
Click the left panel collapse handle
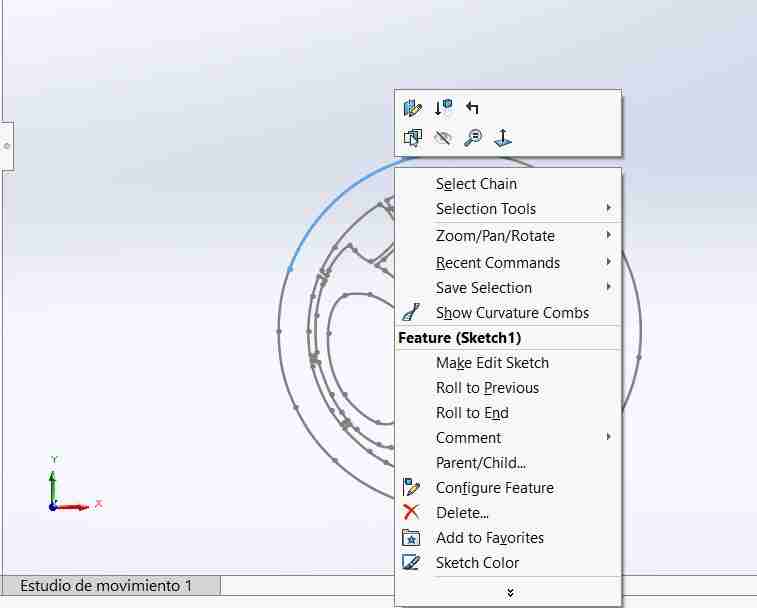[x=7, y=146]
